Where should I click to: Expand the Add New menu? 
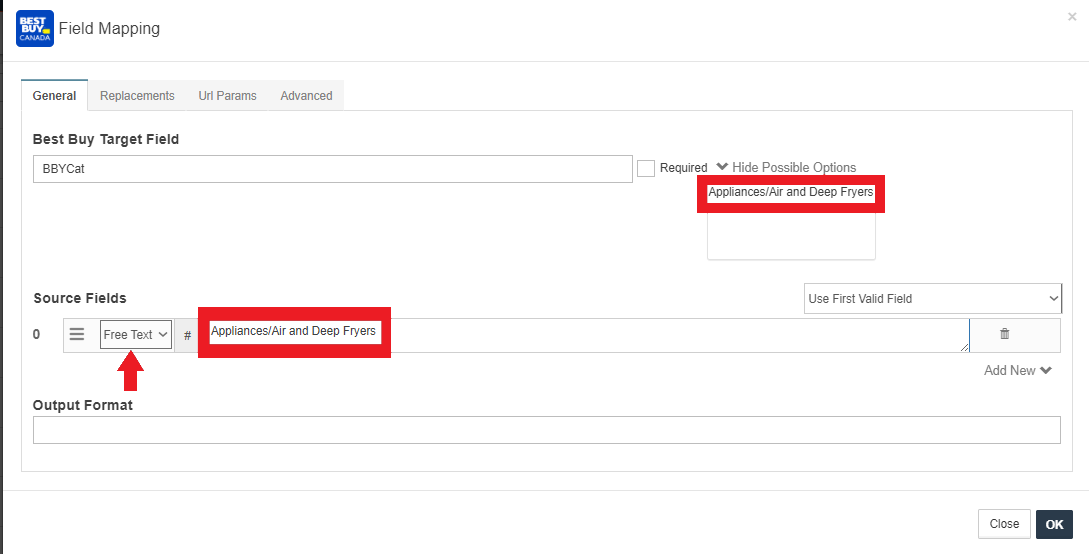(x=1017, y=371)
